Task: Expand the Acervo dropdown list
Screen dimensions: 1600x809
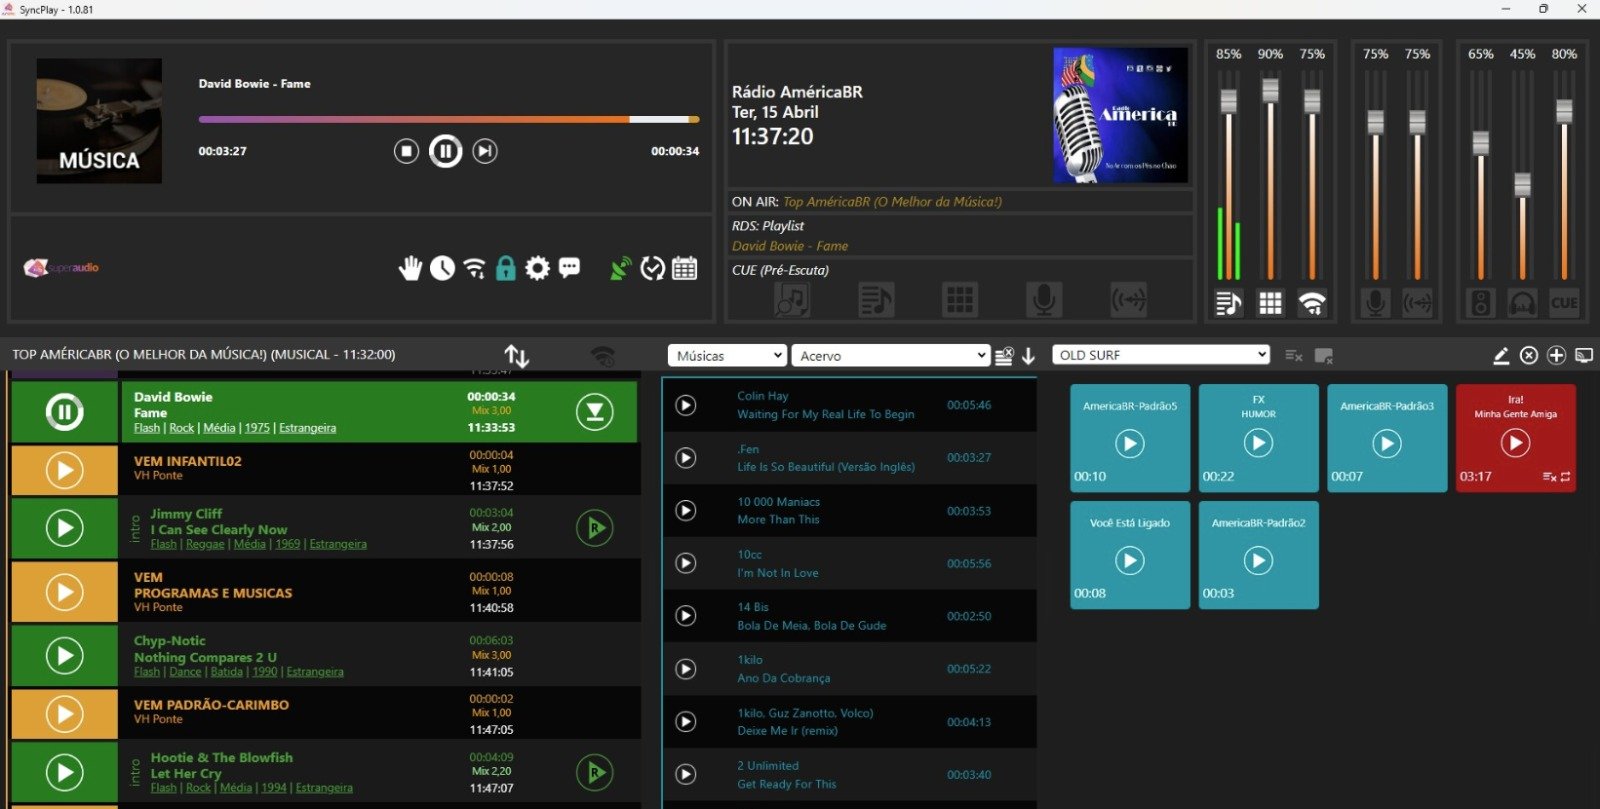Action: (x=891, y=356)
